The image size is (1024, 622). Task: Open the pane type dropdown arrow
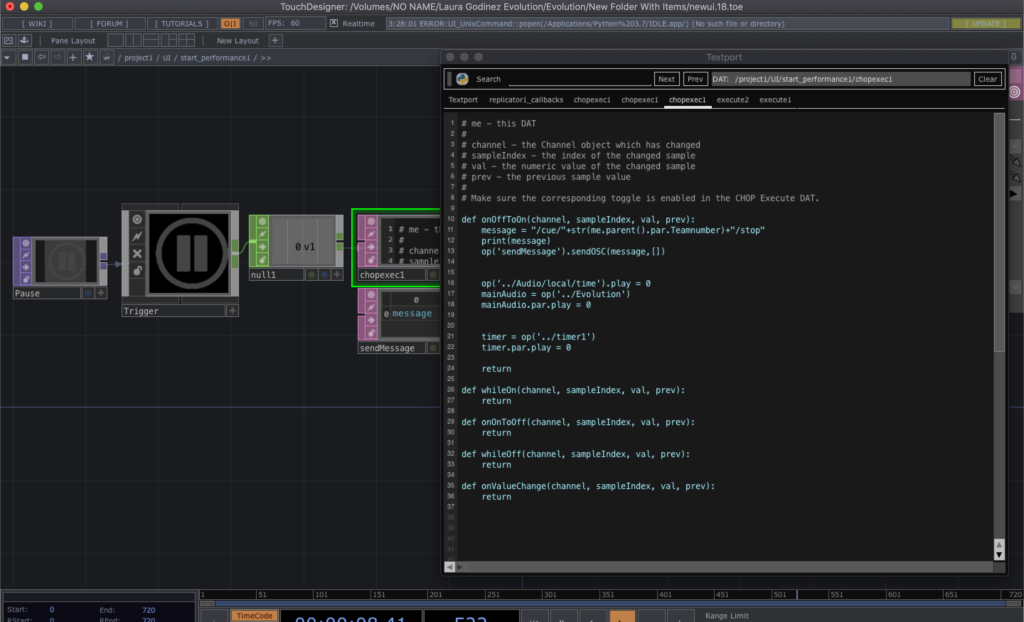click(7, 57)
